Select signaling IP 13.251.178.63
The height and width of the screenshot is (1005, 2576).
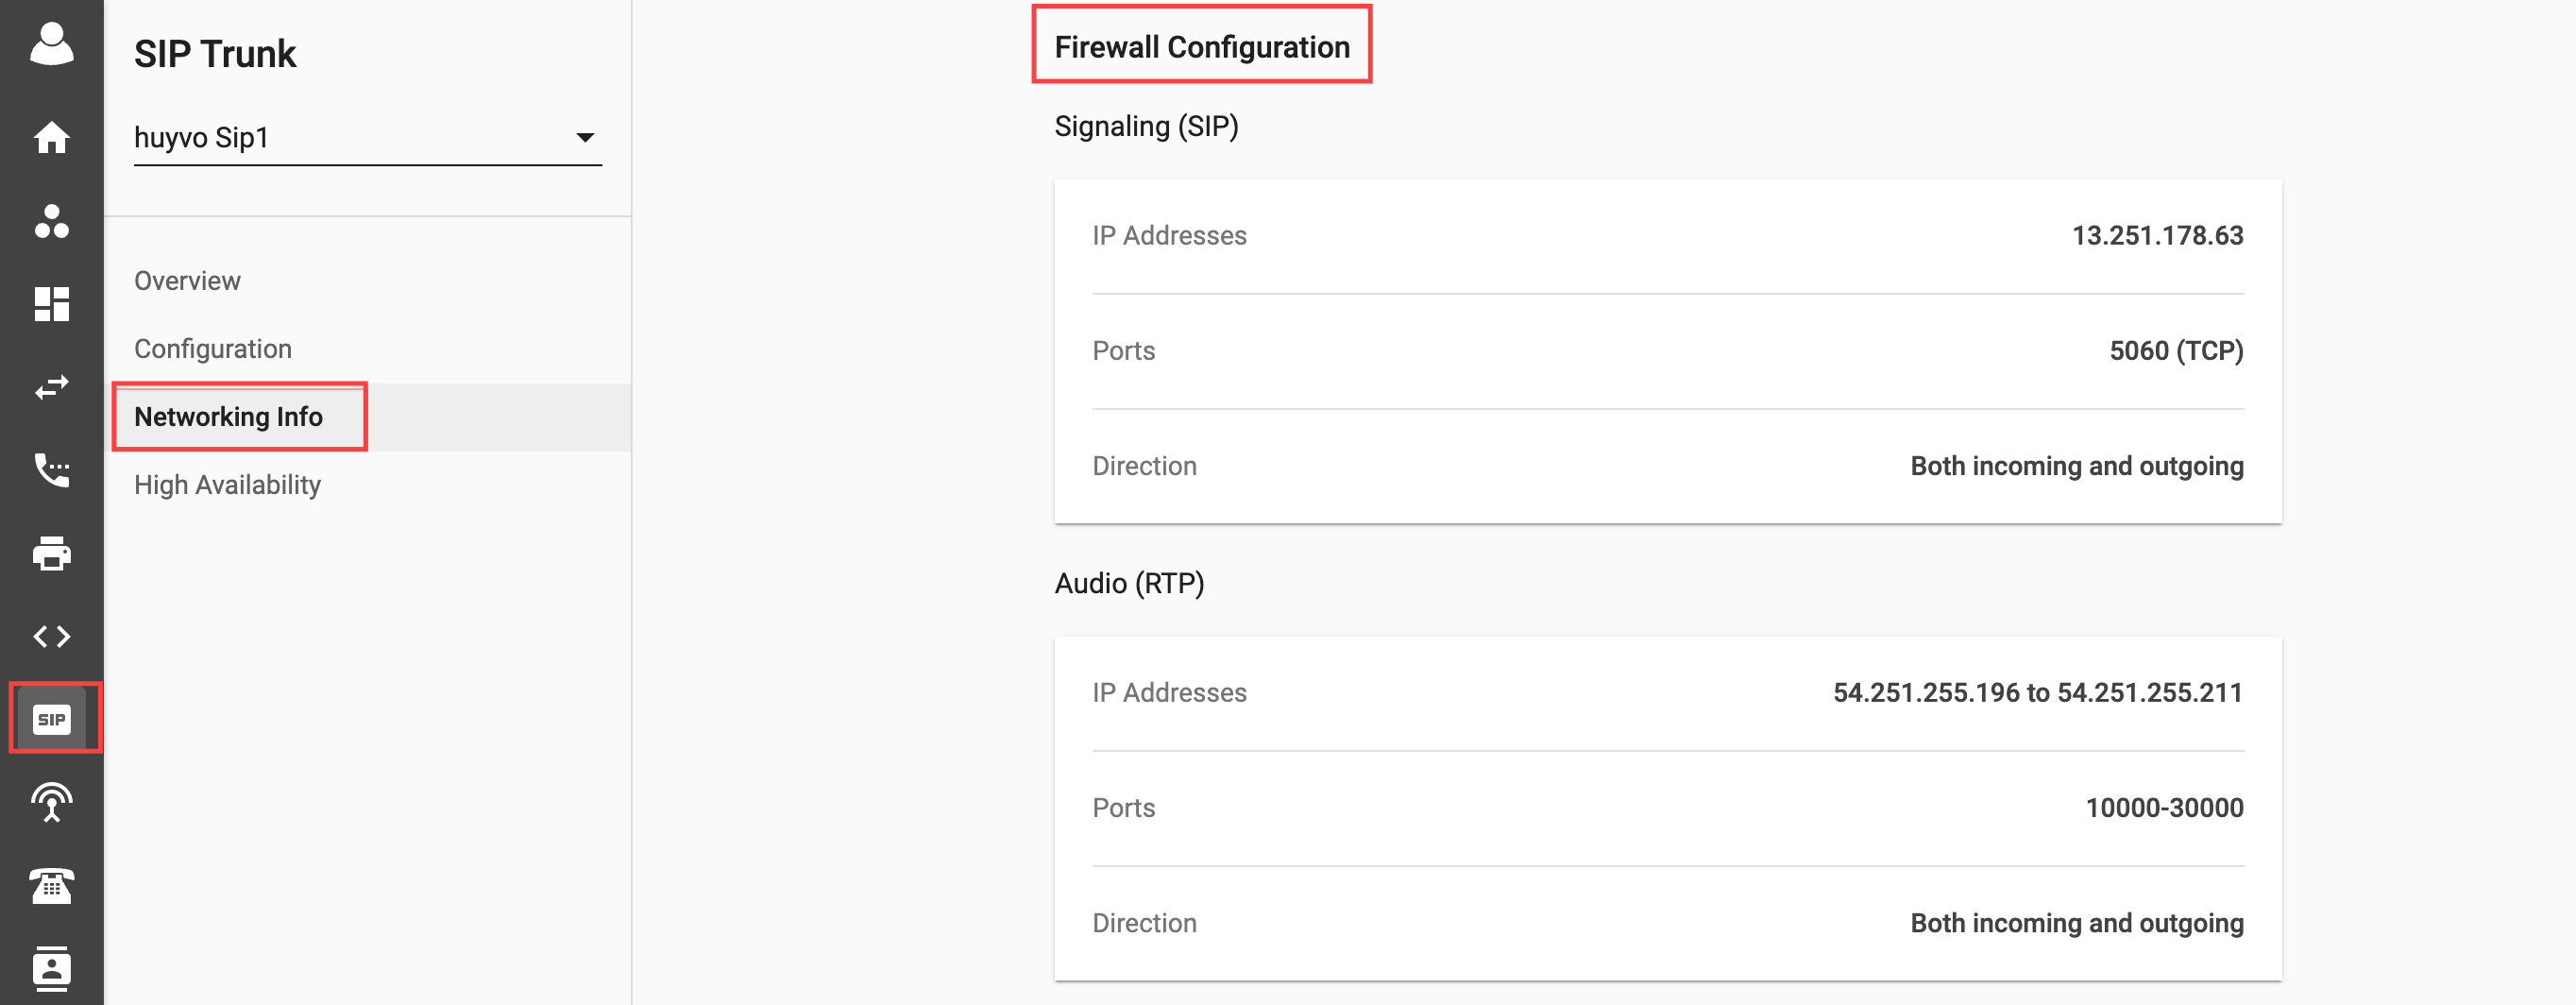pyautogui.click(x=2157, y=236)
